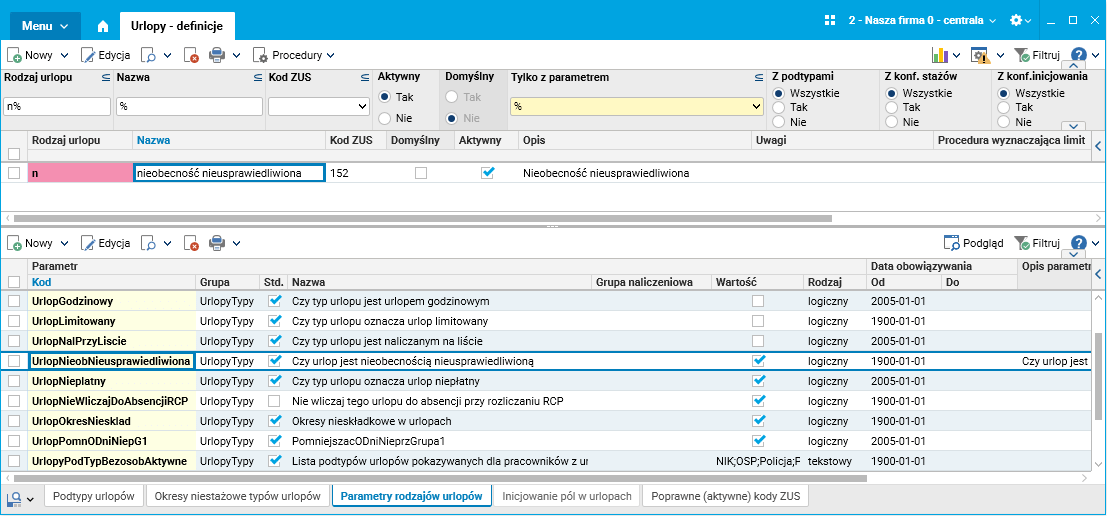This screenshot has height=516, width=1107.
Task: Click Podgląd in the lower toolbar
Action: pyautogui.click(x=974, y=243)
